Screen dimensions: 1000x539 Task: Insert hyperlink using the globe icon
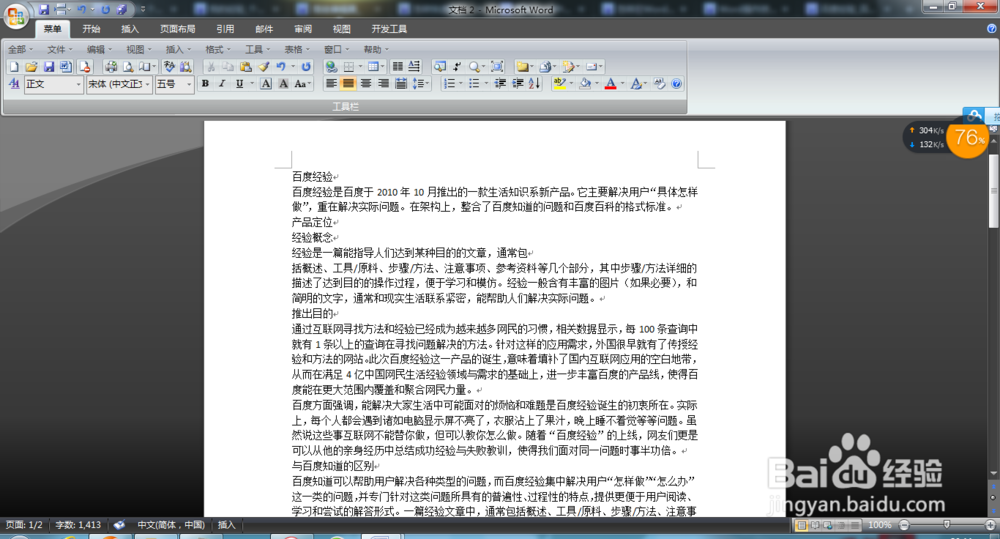[x=331, y=67]
